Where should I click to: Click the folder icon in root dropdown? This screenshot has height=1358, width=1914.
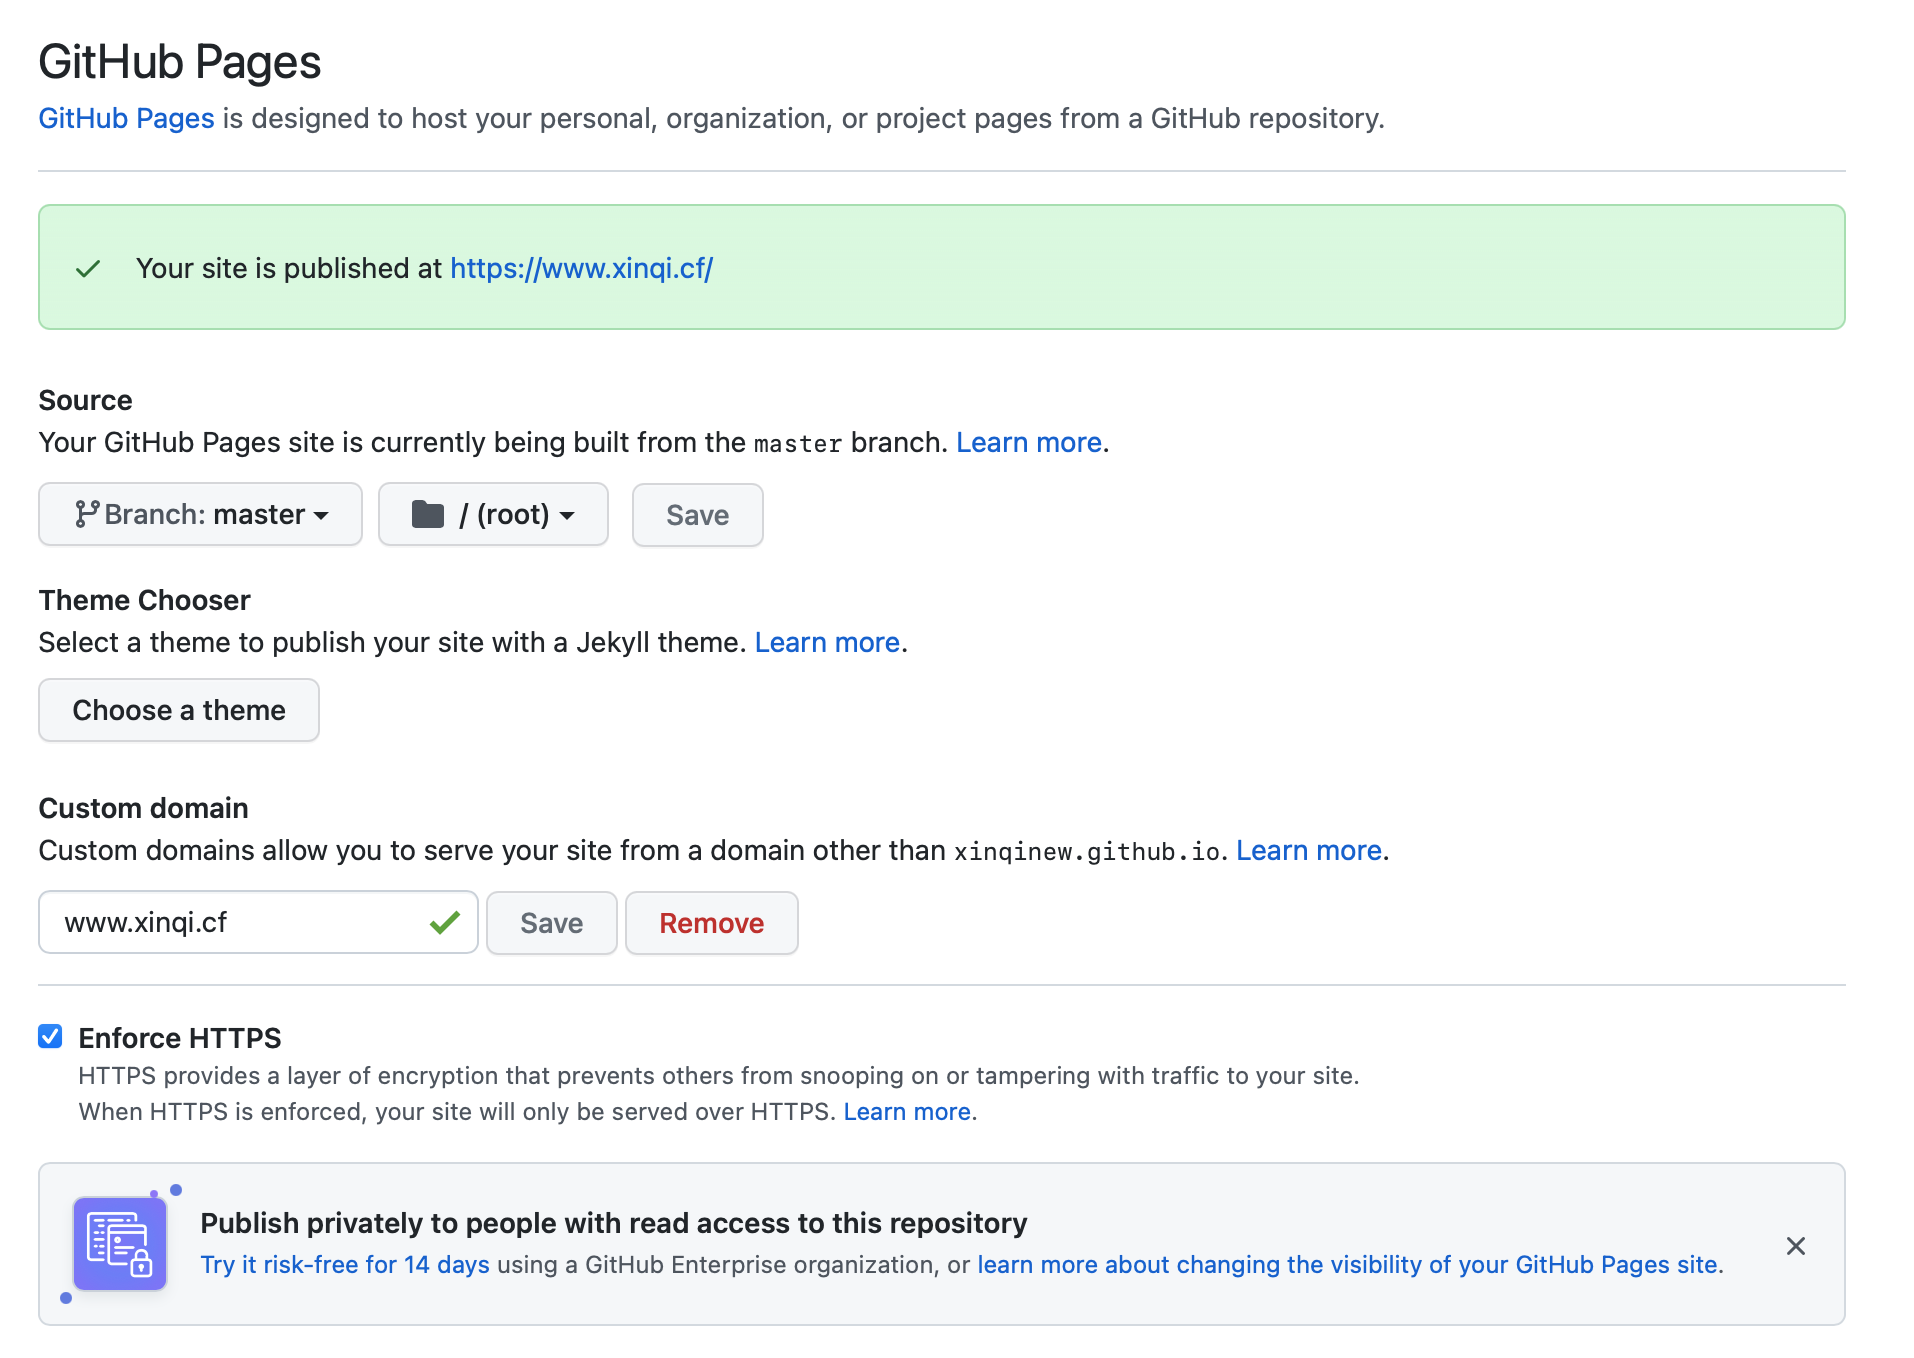tap(428, 514)
